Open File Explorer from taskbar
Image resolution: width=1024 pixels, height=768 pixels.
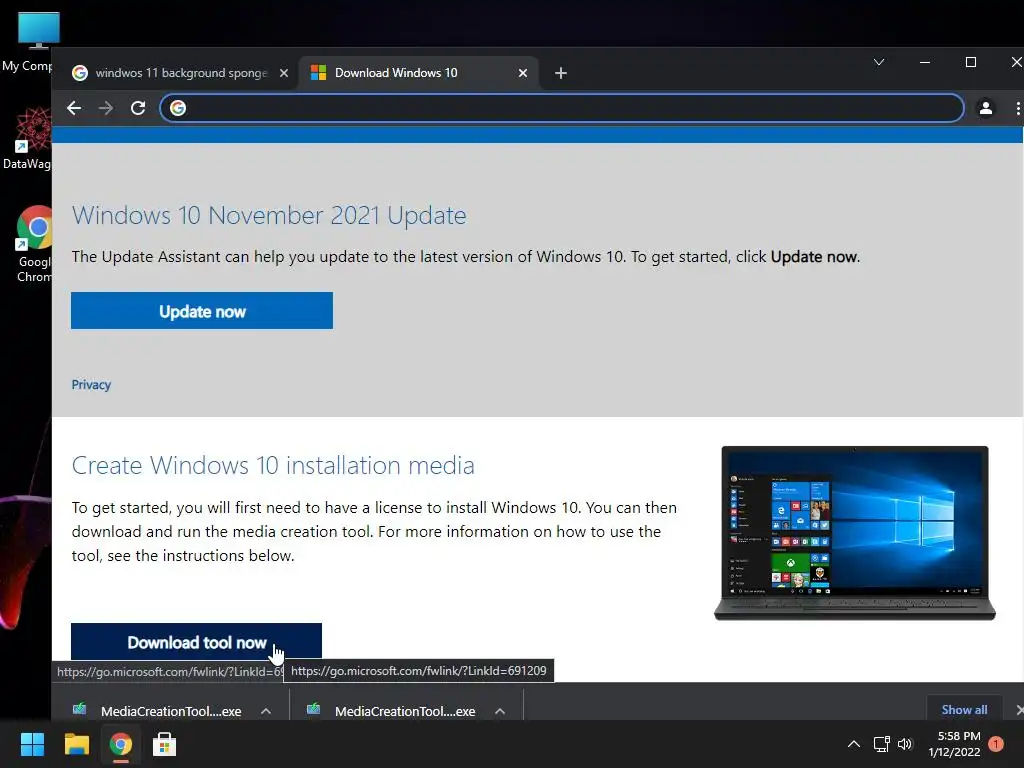coord(76,744)
